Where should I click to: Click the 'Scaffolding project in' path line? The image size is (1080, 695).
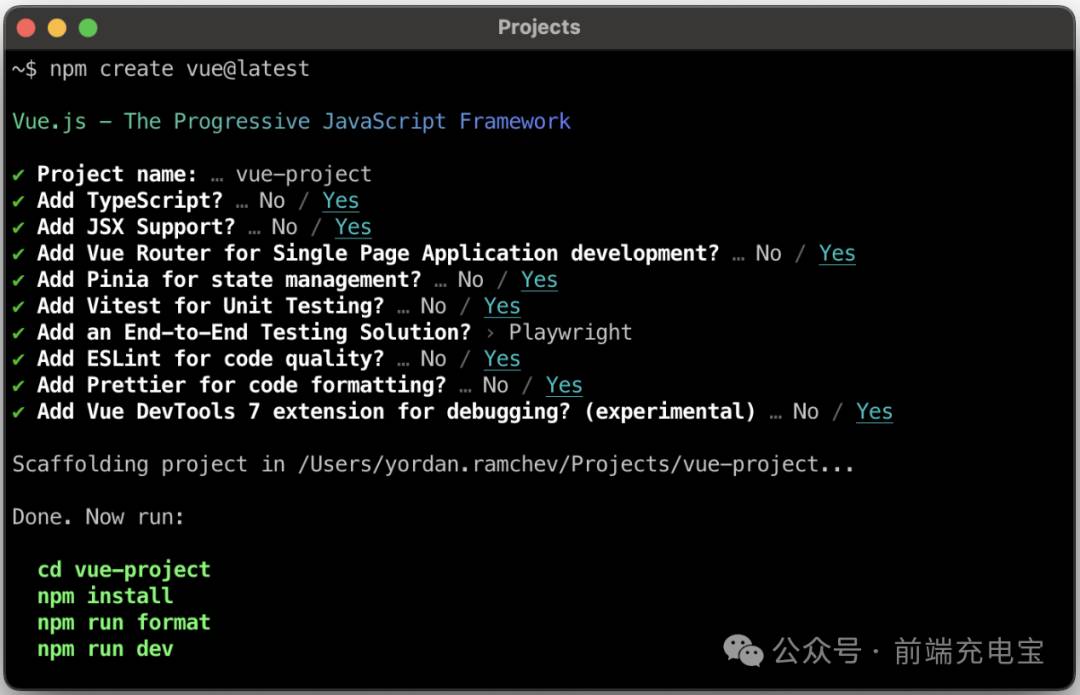(433, 464)
